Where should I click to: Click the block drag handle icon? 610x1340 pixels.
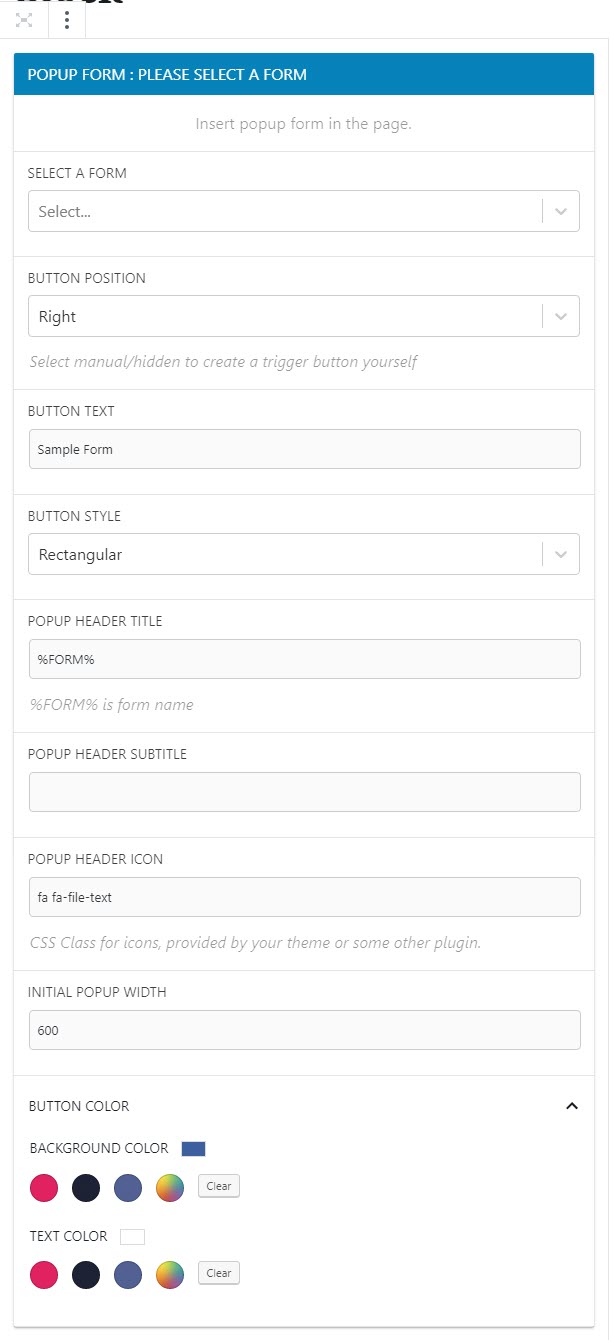[24, 20]
